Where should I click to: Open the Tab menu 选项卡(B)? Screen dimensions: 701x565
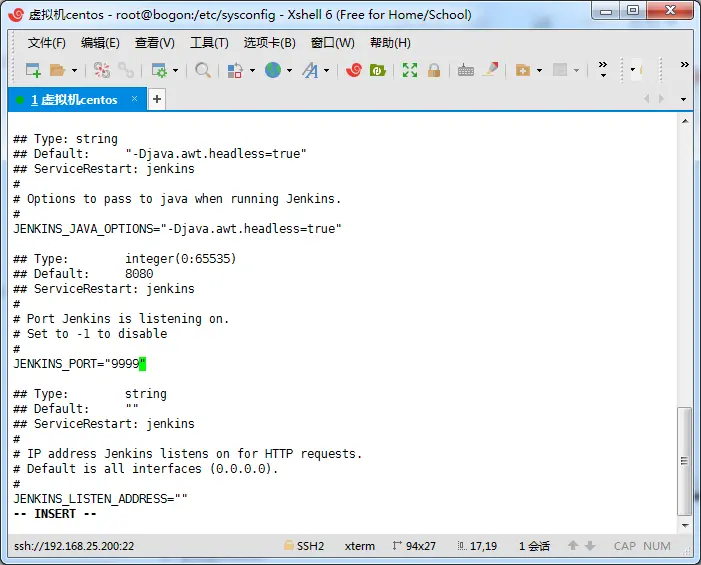270,43
